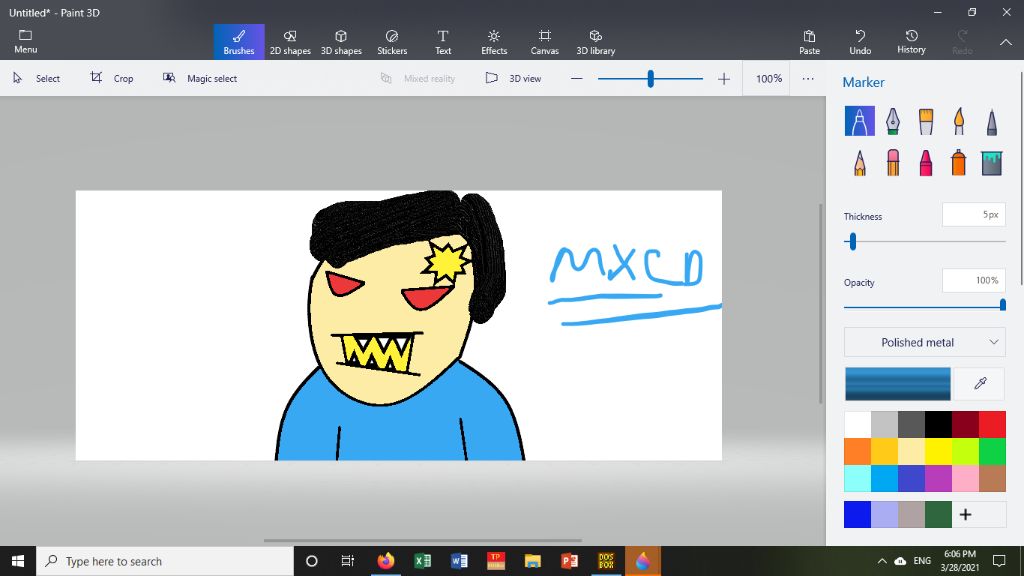The width and height of the screenshot is (1024, 576).
Task: Open Word from the taskbar
Action: 459,561
